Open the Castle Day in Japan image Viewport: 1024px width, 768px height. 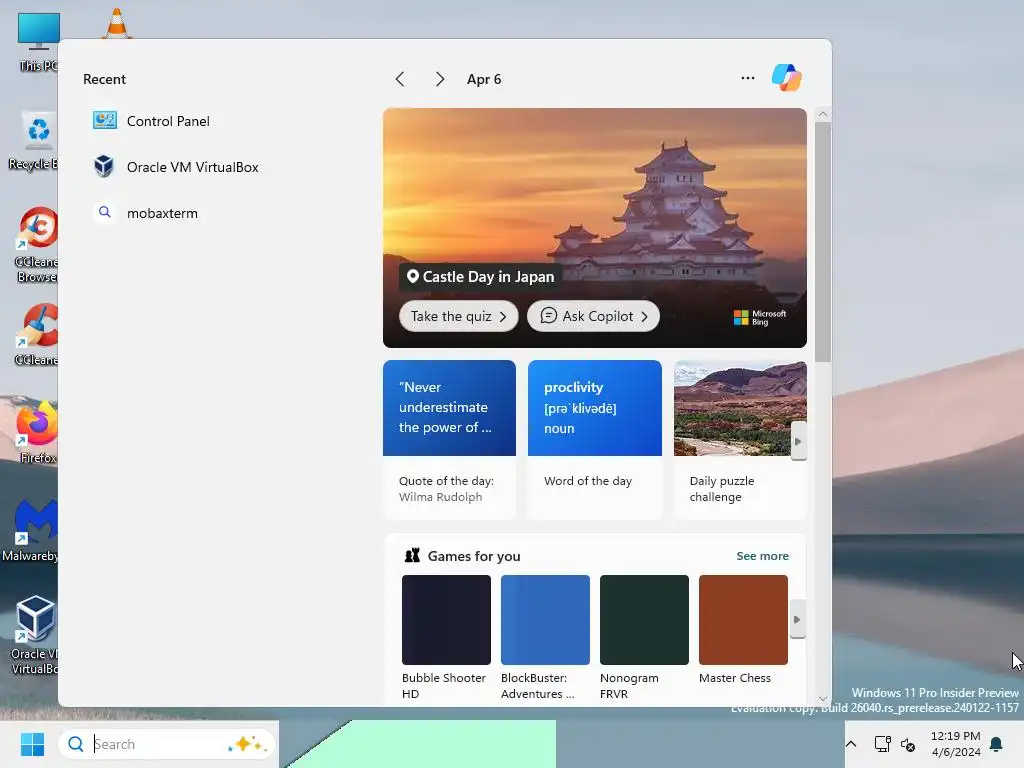(595, 228)
